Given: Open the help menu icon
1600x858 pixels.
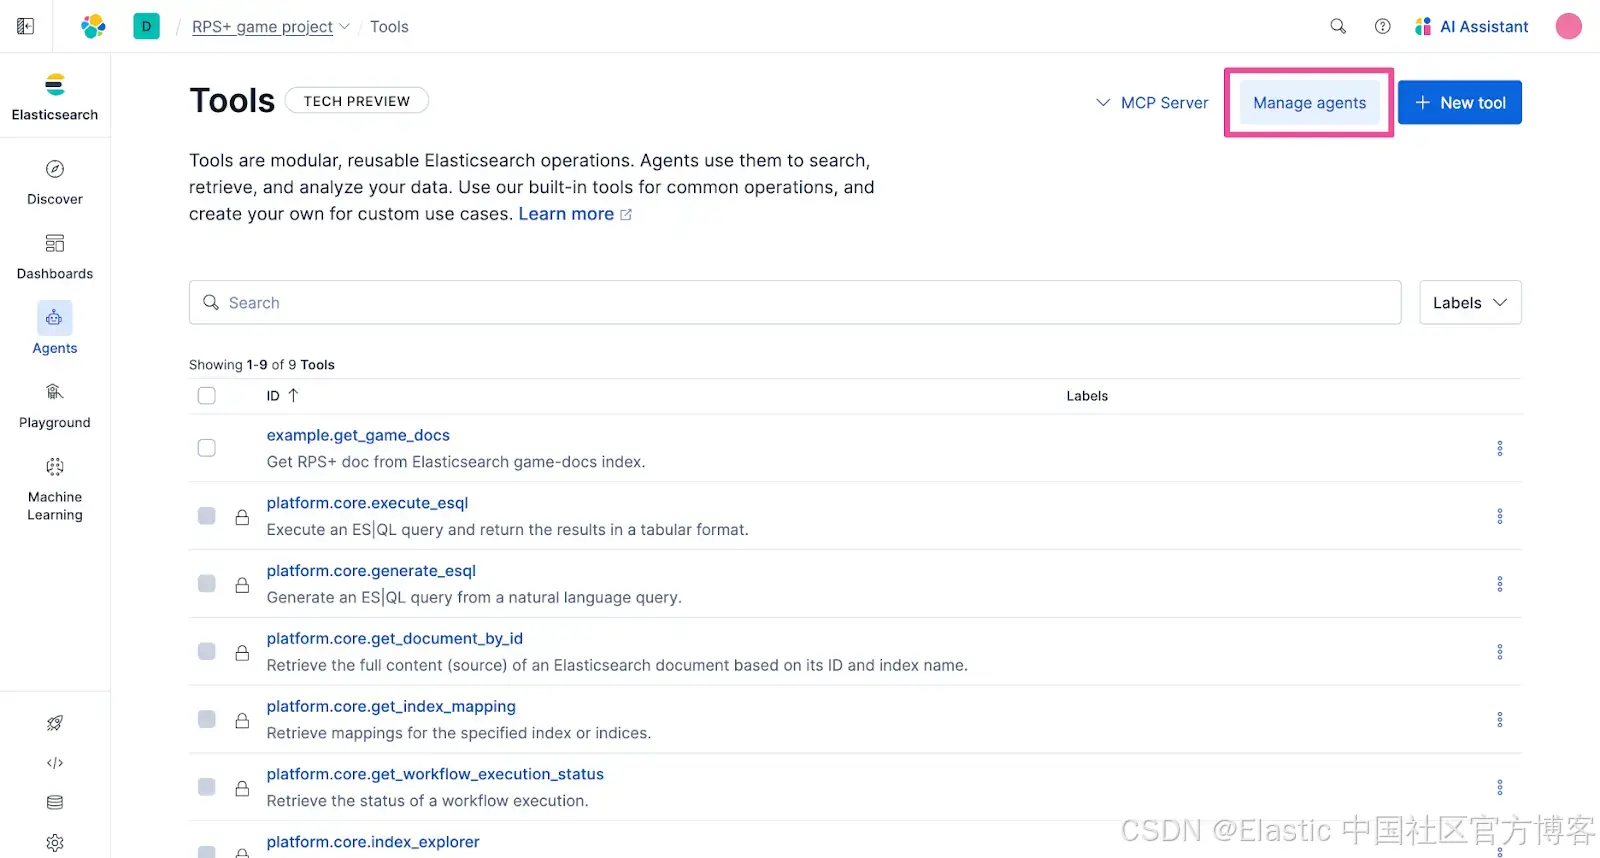Looking at the screenshot, I should click(x=1382, y=26).
